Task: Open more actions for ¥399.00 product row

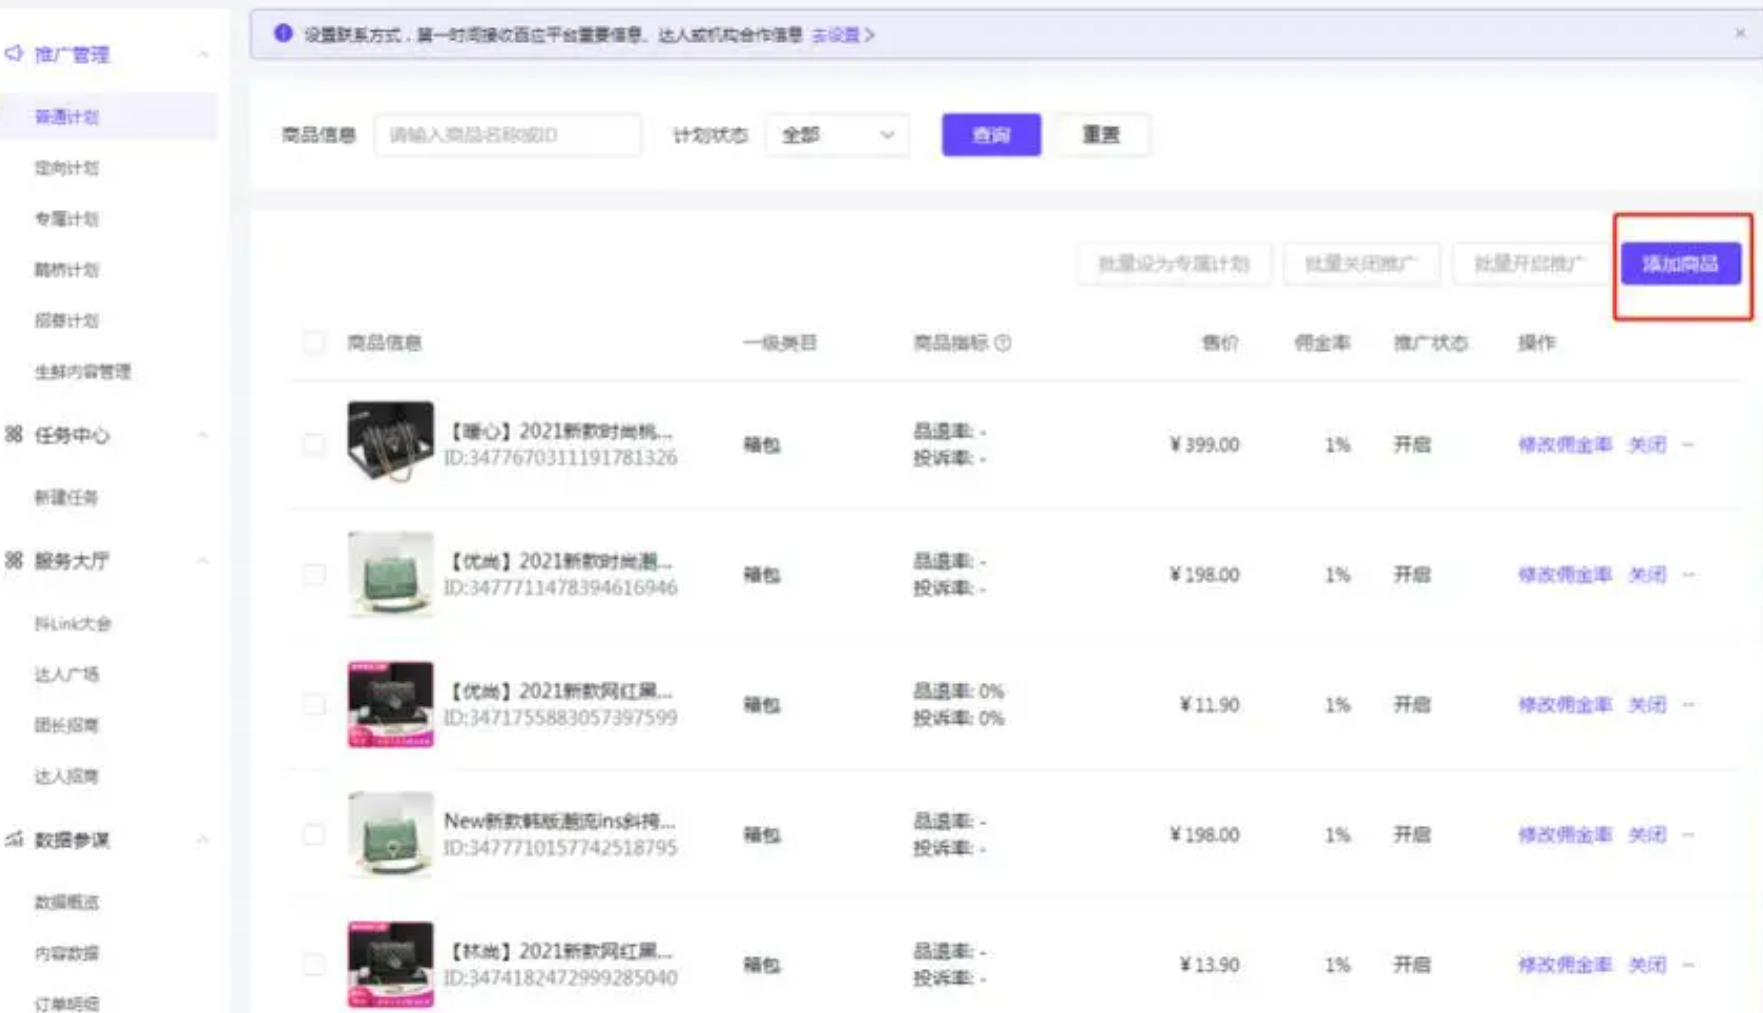Action: coord(1688,445)
